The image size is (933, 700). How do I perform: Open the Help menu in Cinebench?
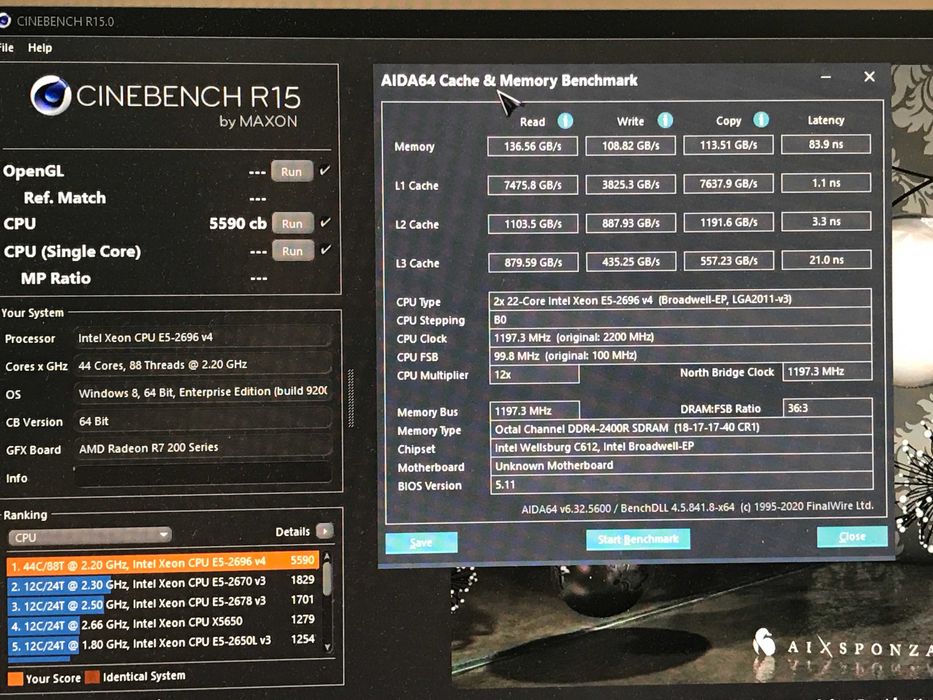(40, 48)
